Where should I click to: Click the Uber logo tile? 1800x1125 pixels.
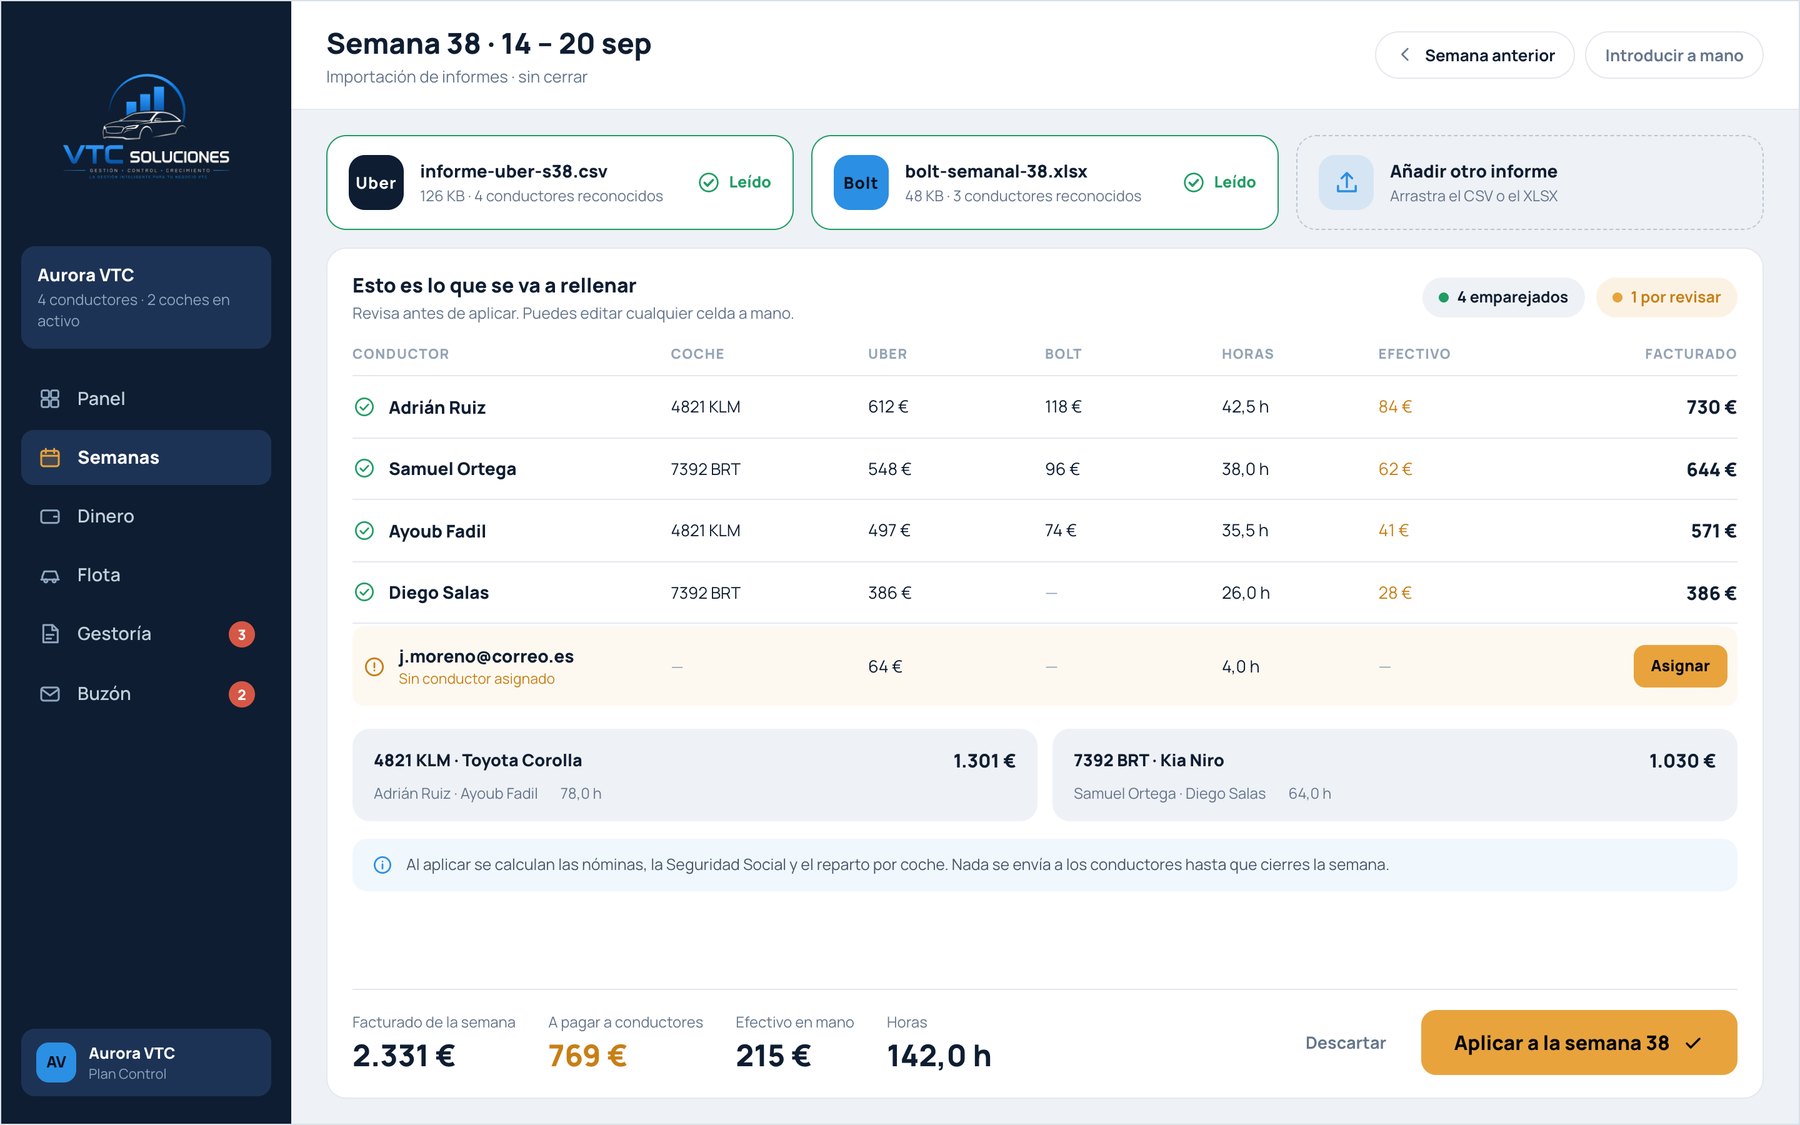[x=376, y=182]
